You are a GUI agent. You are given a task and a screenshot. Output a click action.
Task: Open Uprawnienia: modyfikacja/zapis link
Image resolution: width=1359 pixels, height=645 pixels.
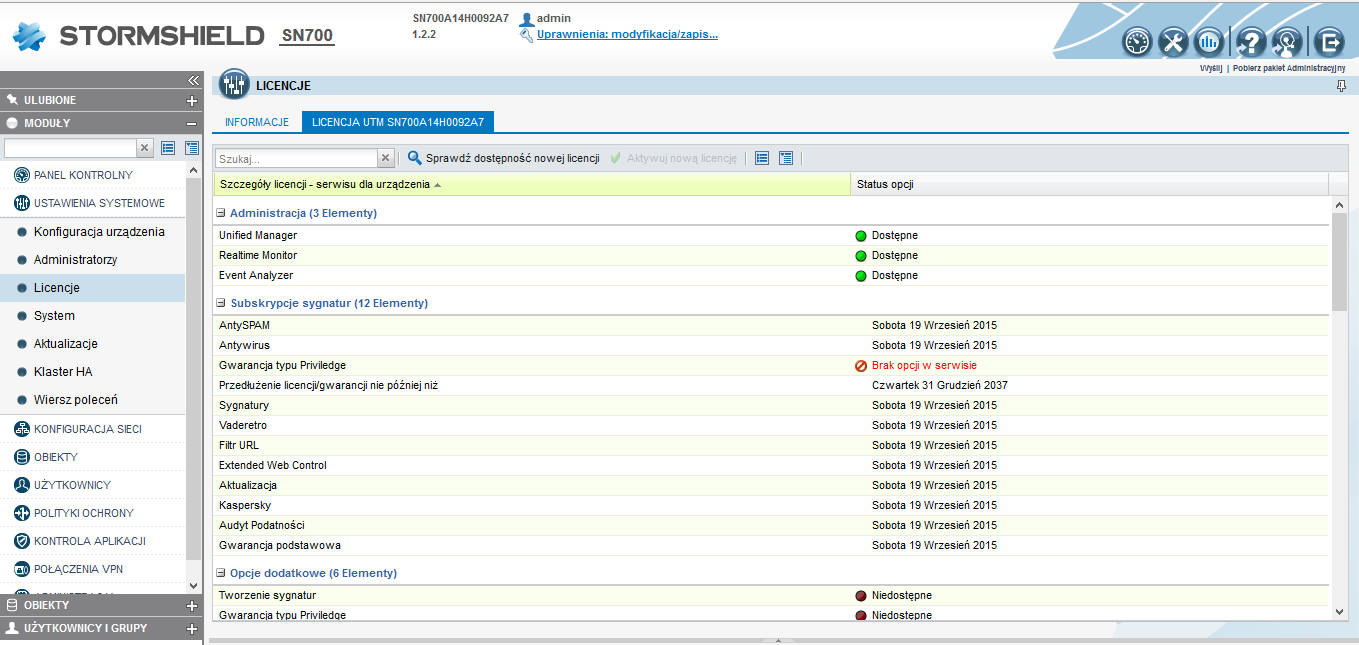[627, 34]
